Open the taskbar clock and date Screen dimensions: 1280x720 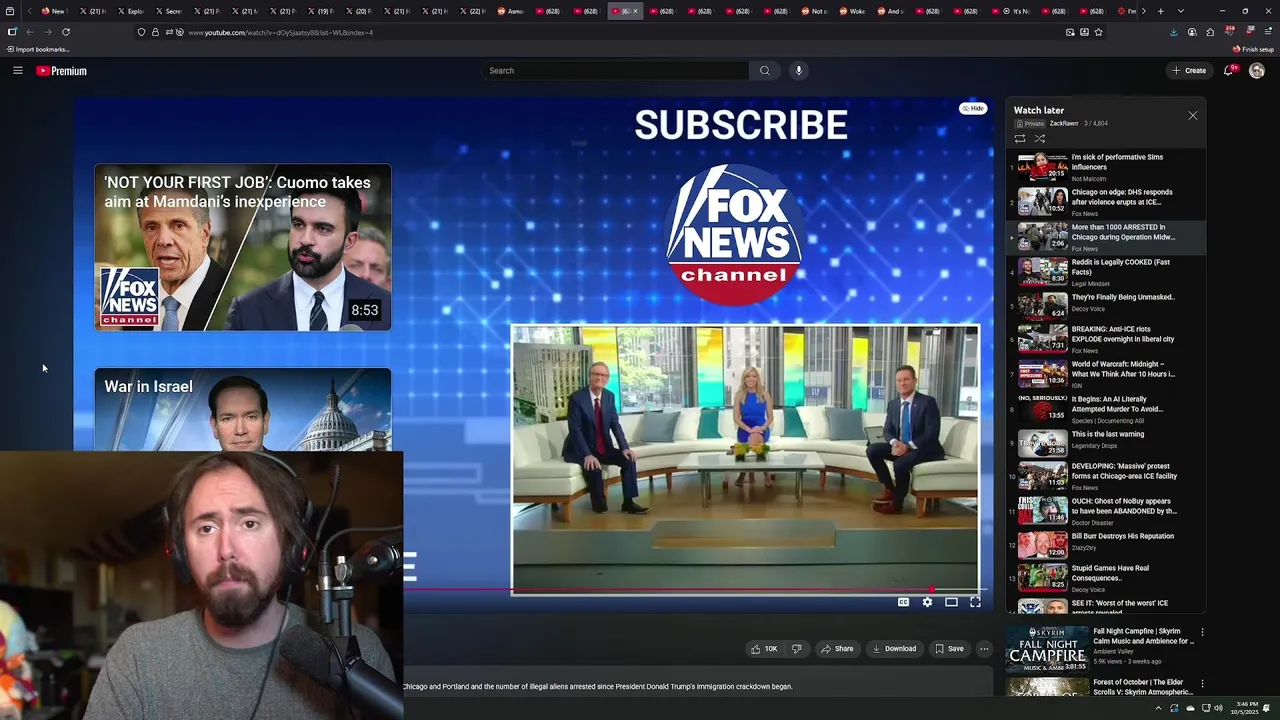pos(1246,708)
